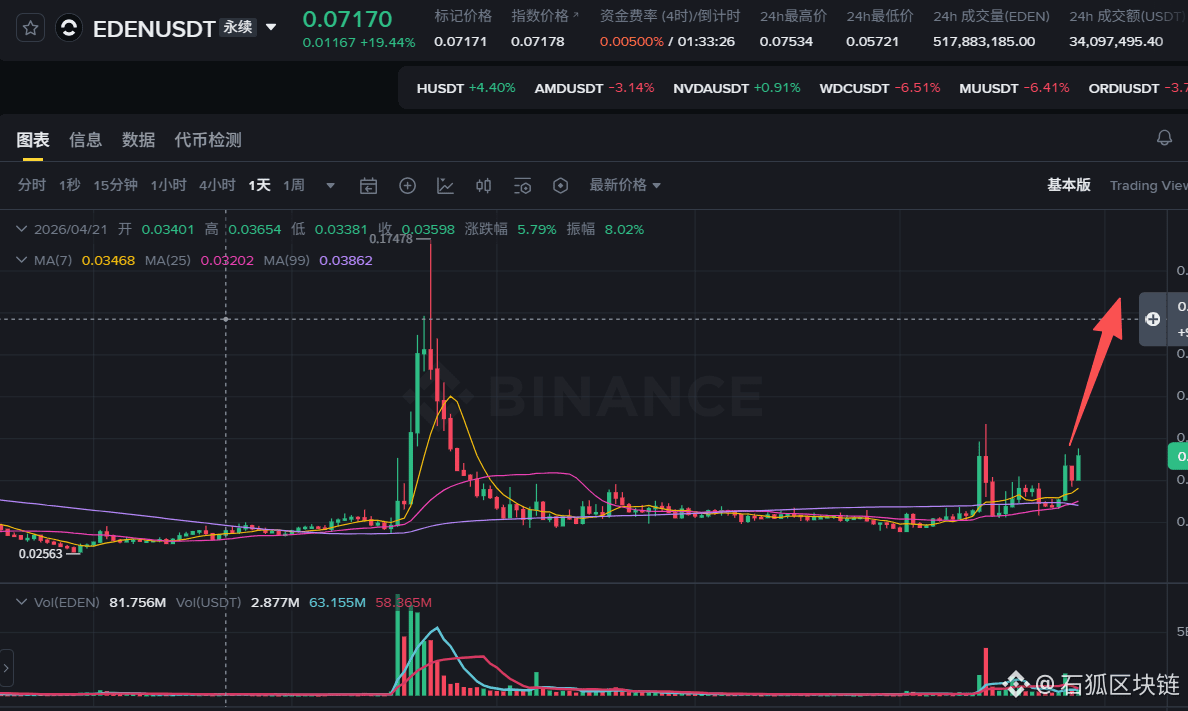The image size is (1188, 711).
Task: Select AMDUSDT in the ticker strip
Action: (594, 88)
